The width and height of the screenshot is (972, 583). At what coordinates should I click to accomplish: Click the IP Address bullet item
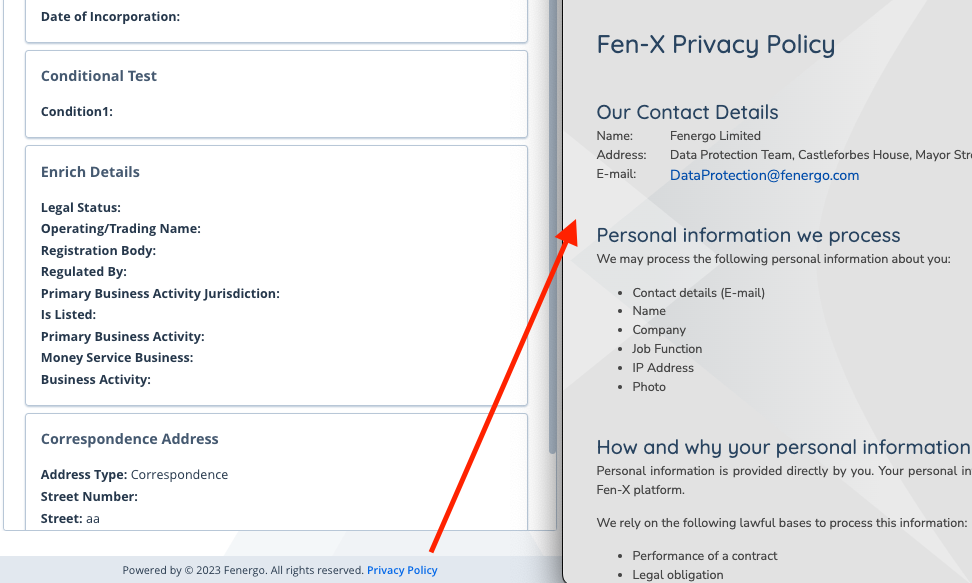(x=663, y=368)
